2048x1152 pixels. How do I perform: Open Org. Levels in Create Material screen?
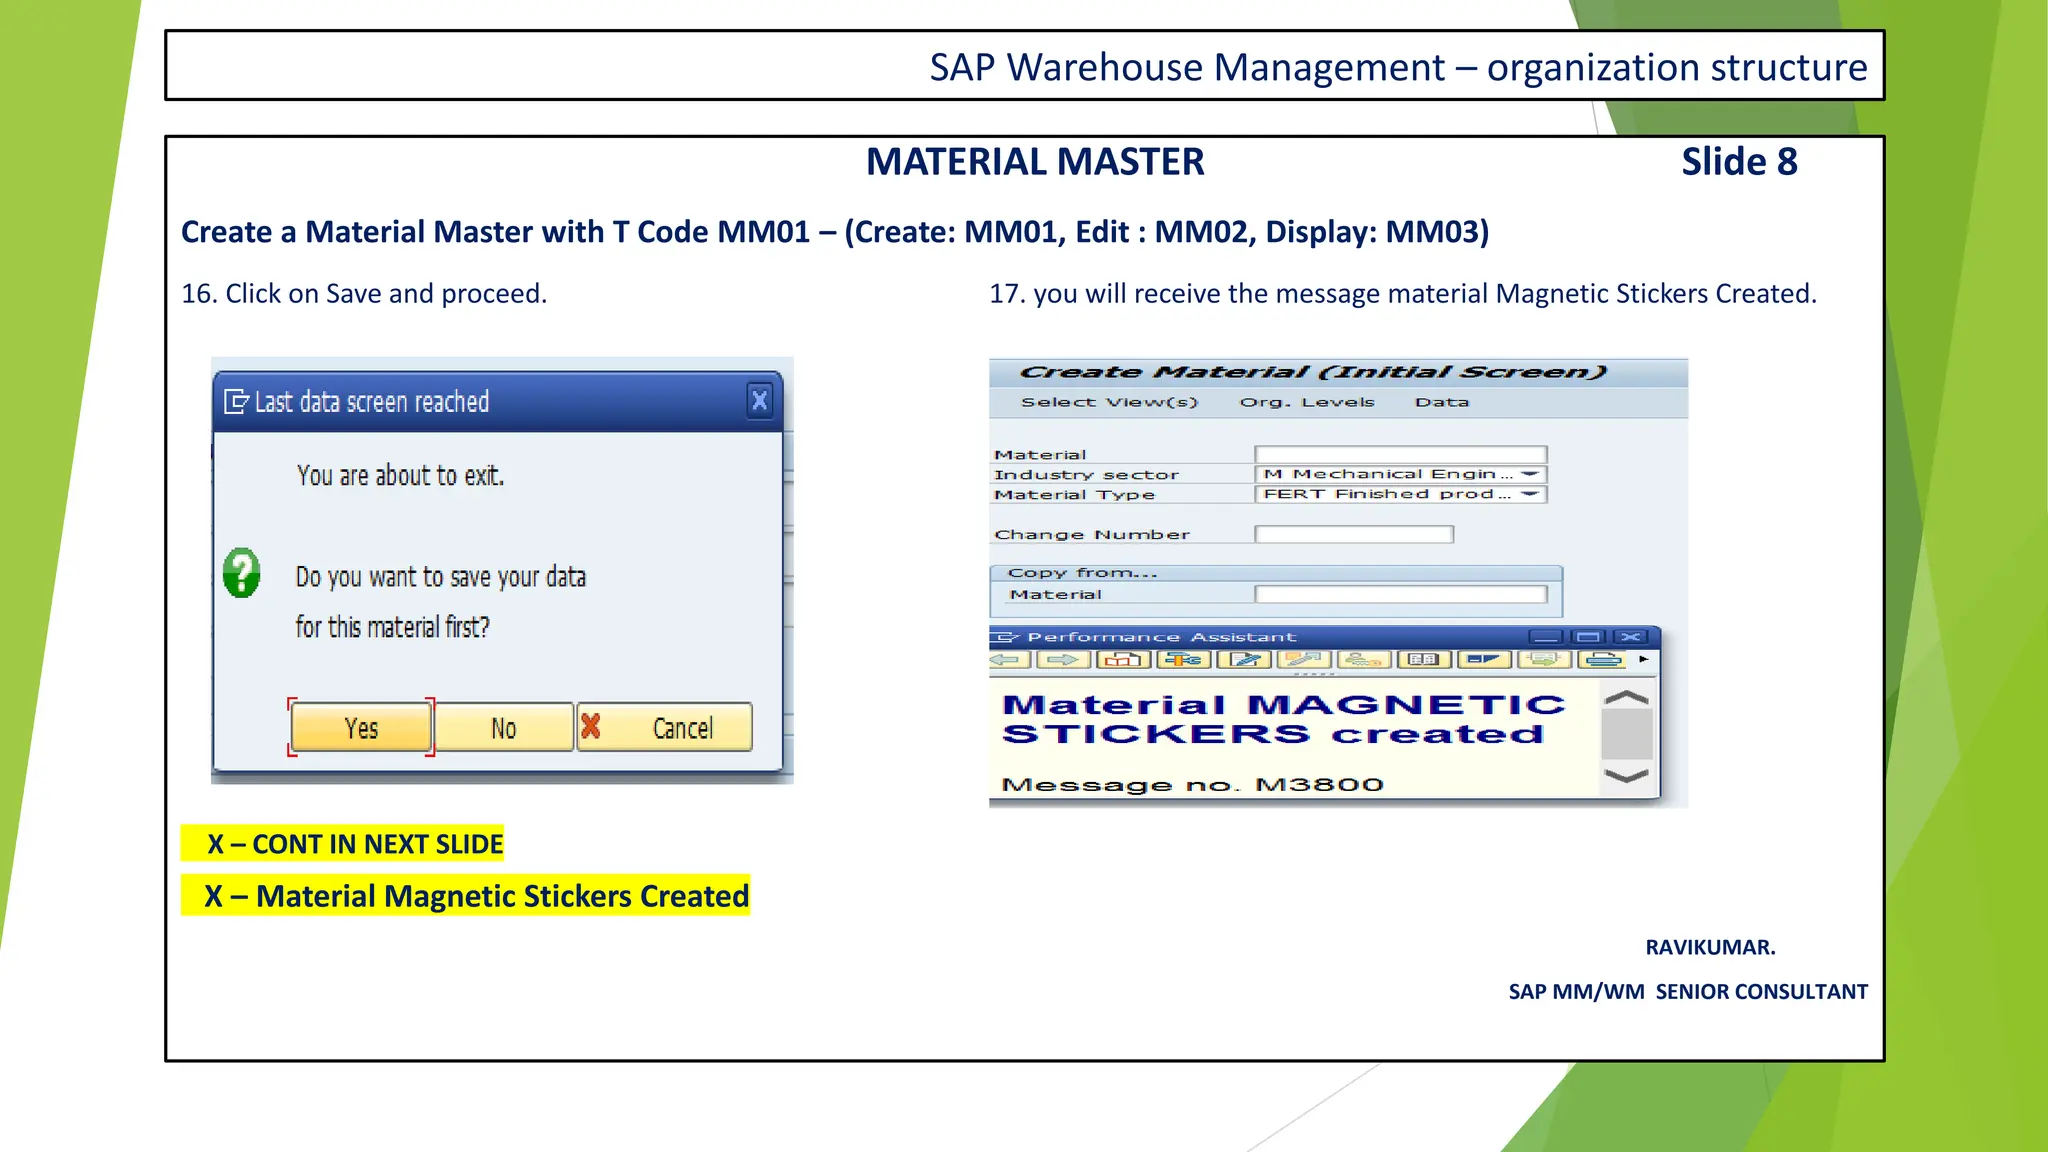pyautogui.click(x=1307, y=402)
